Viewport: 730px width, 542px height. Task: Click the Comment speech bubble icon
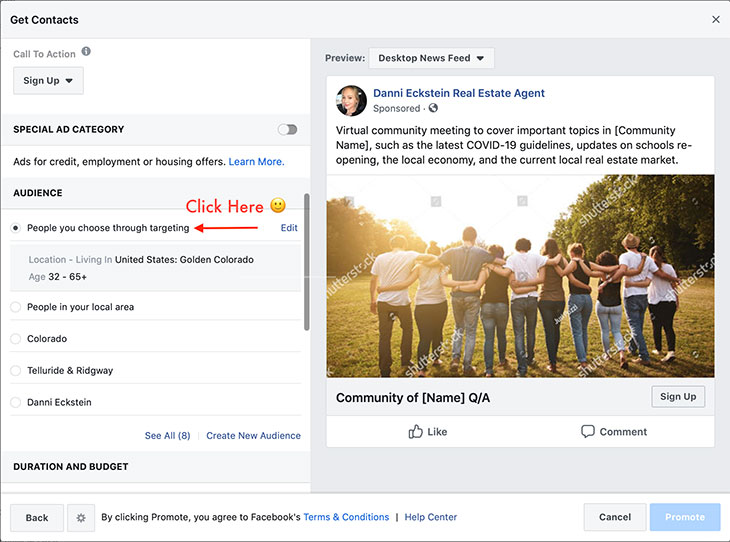pos(588,431)
